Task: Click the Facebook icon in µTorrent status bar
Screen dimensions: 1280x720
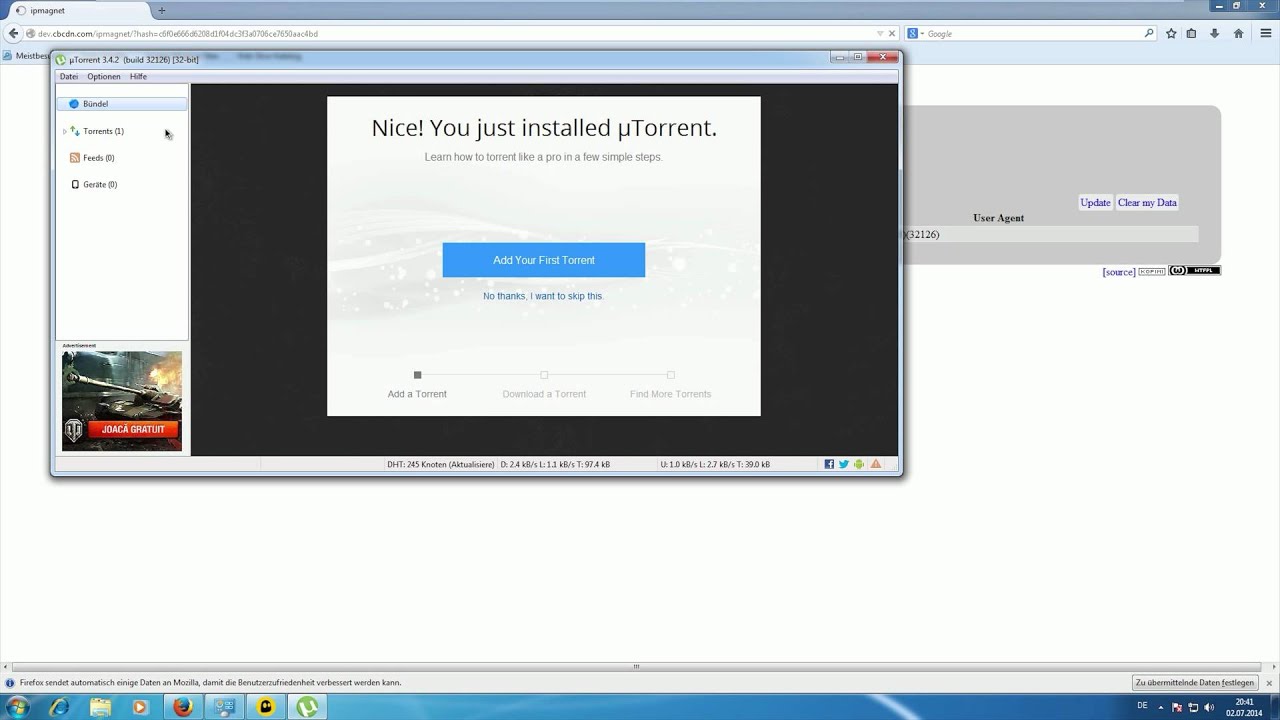Action: click(x=829, y=464)
